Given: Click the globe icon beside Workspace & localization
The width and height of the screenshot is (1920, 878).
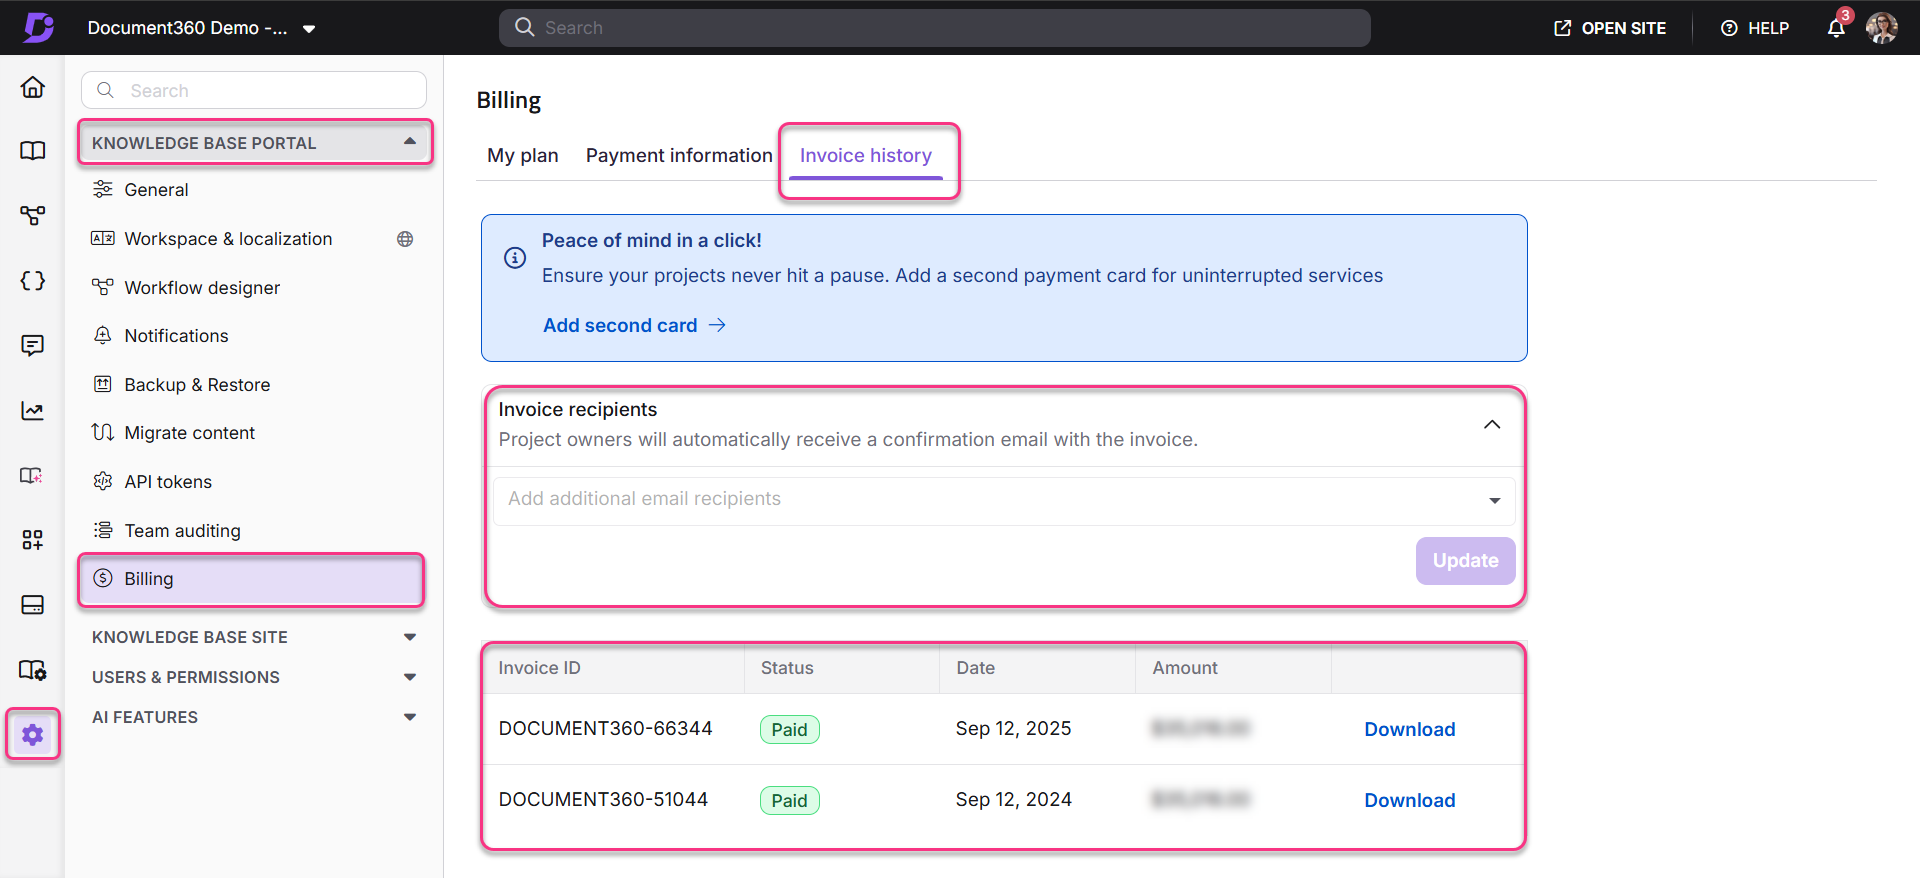Looking at the screenshot, I should pyautogui.click(x=405, y=239).
